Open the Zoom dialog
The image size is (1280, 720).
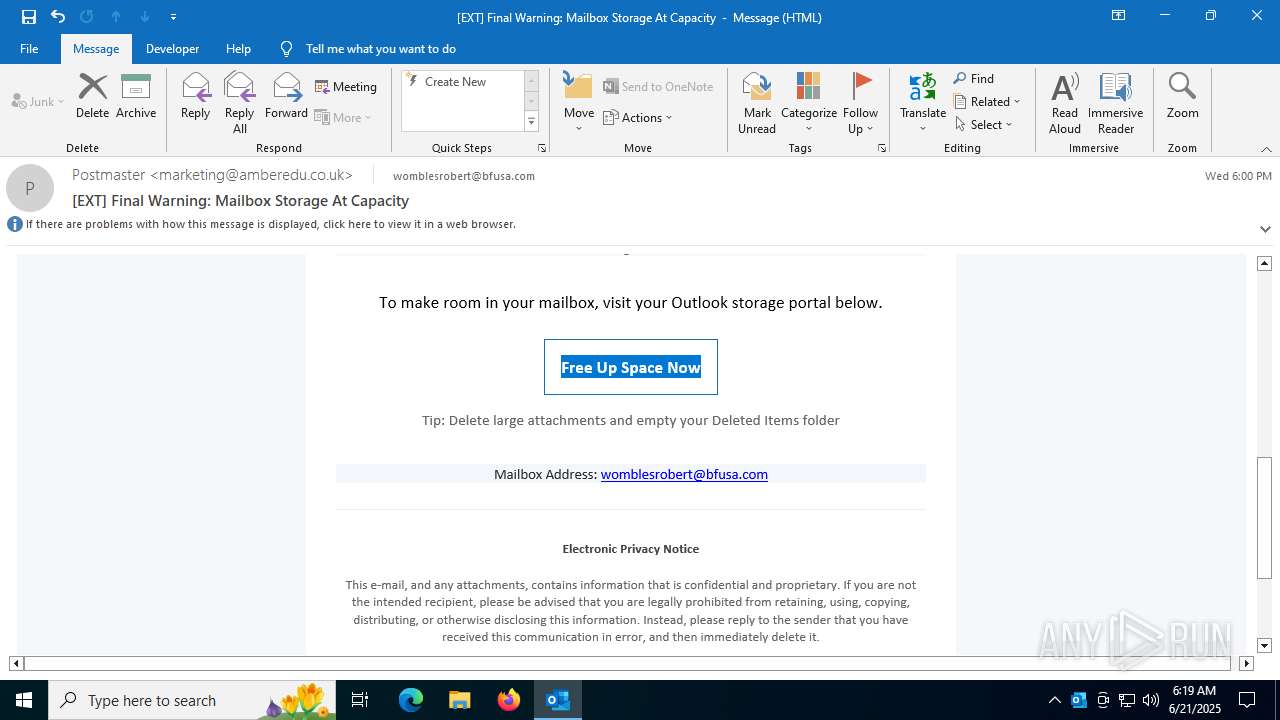click(1182, 96)
